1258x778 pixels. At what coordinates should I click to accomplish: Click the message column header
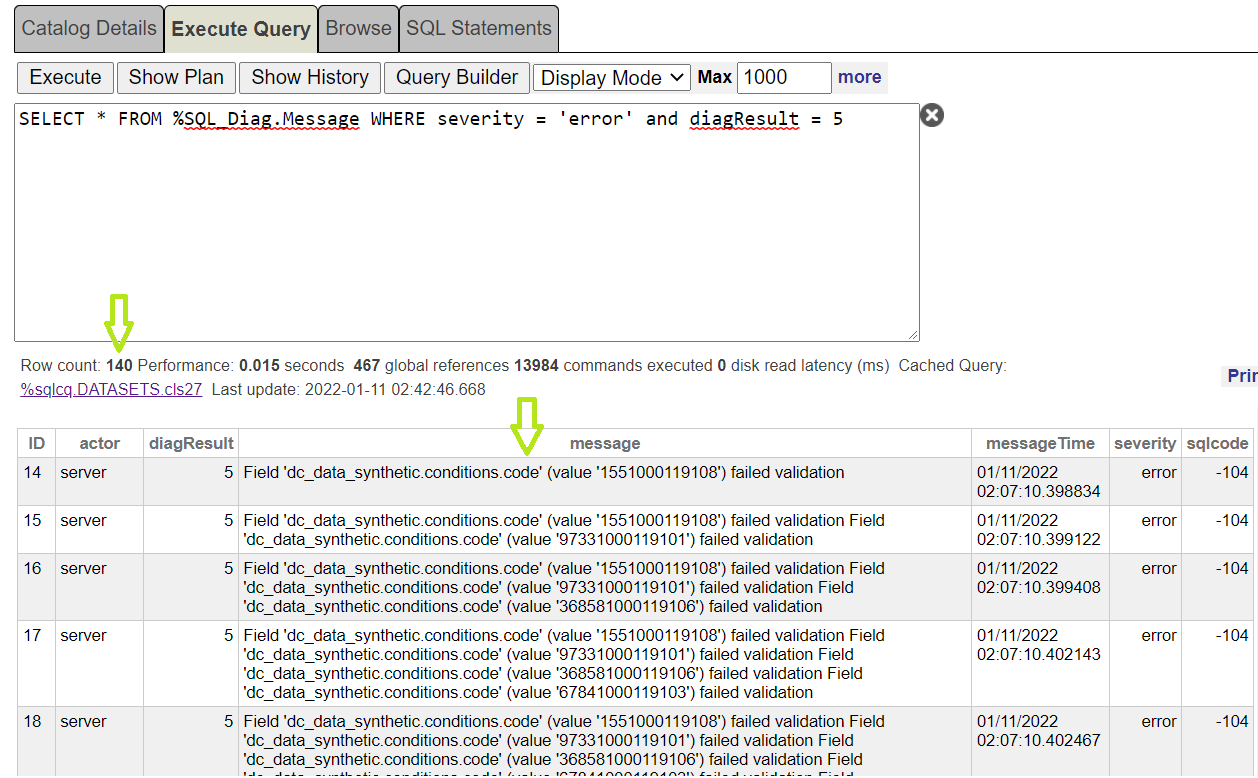click(x=604, y=443)
